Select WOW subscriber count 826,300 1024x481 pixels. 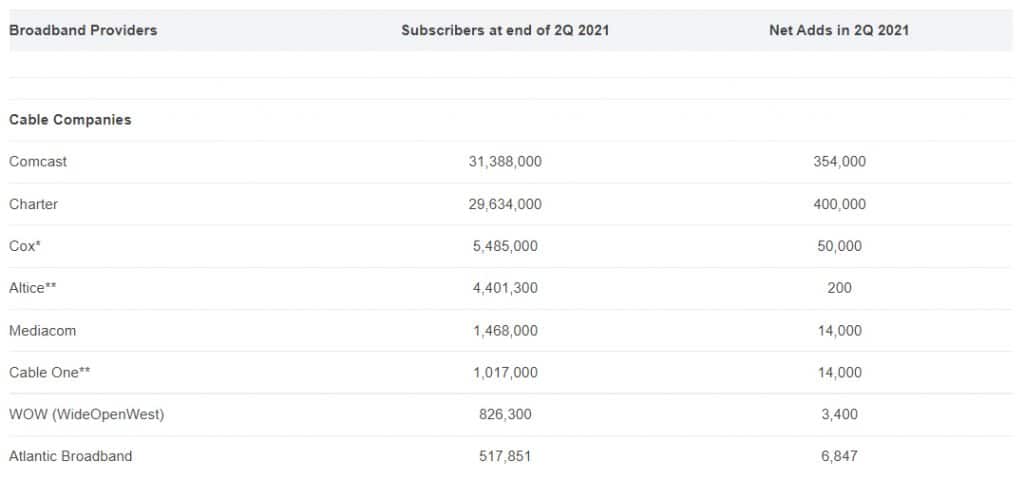click(x=505, y=414)
